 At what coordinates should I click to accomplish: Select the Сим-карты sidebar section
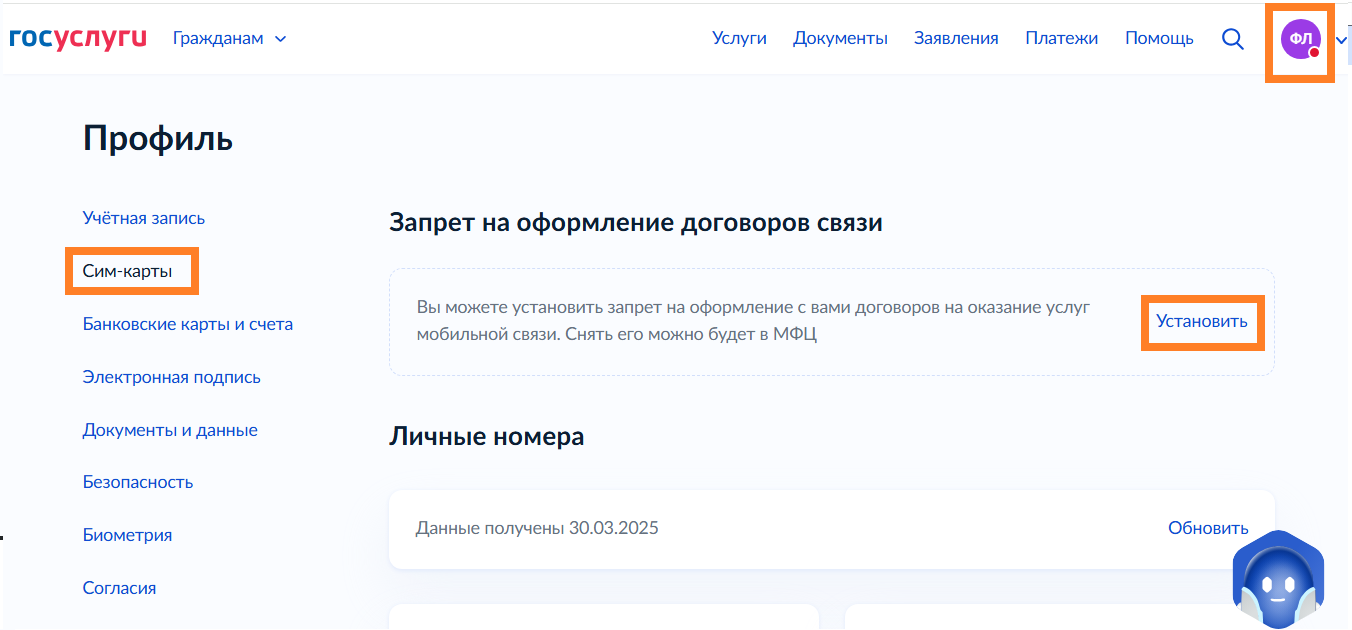coord(128,271)
